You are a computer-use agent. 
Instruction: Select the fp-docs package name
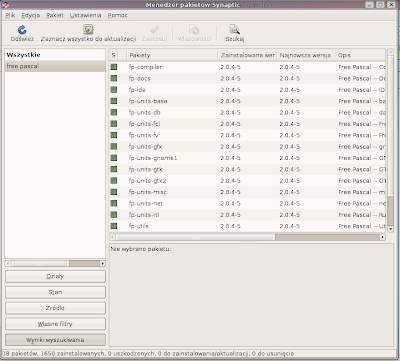click(x=140, y=78)
